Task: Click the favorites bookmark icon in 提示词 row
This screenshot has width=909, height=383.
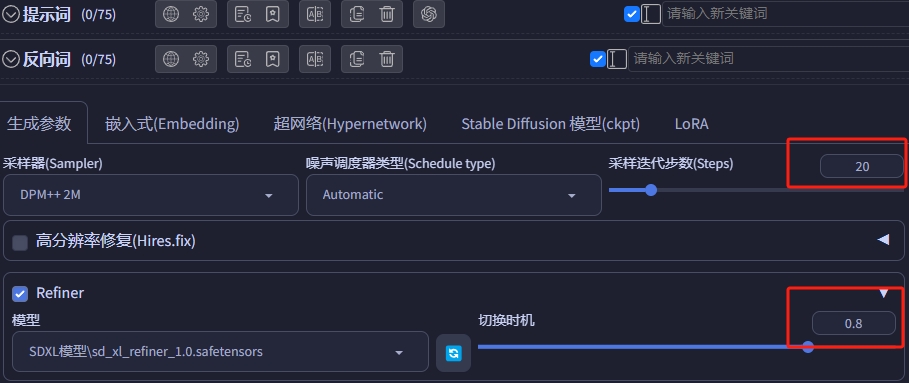Action: click(x=272, y=14)
